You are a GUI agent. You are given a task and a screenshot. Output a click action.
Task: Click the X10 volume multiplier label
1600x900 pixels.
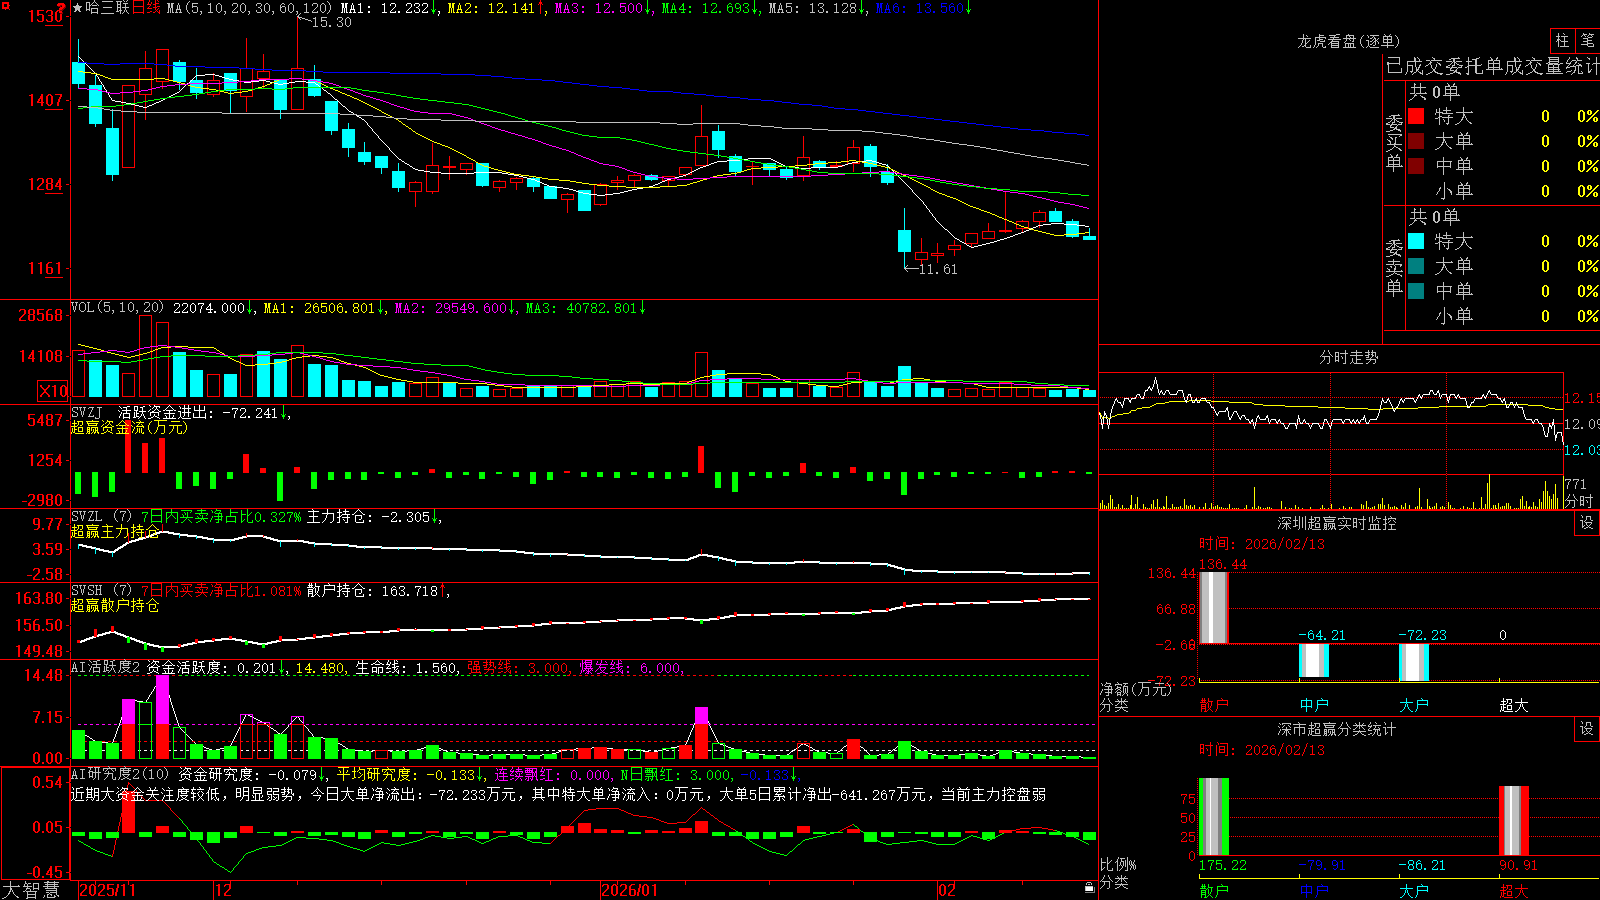click(53, 391)
